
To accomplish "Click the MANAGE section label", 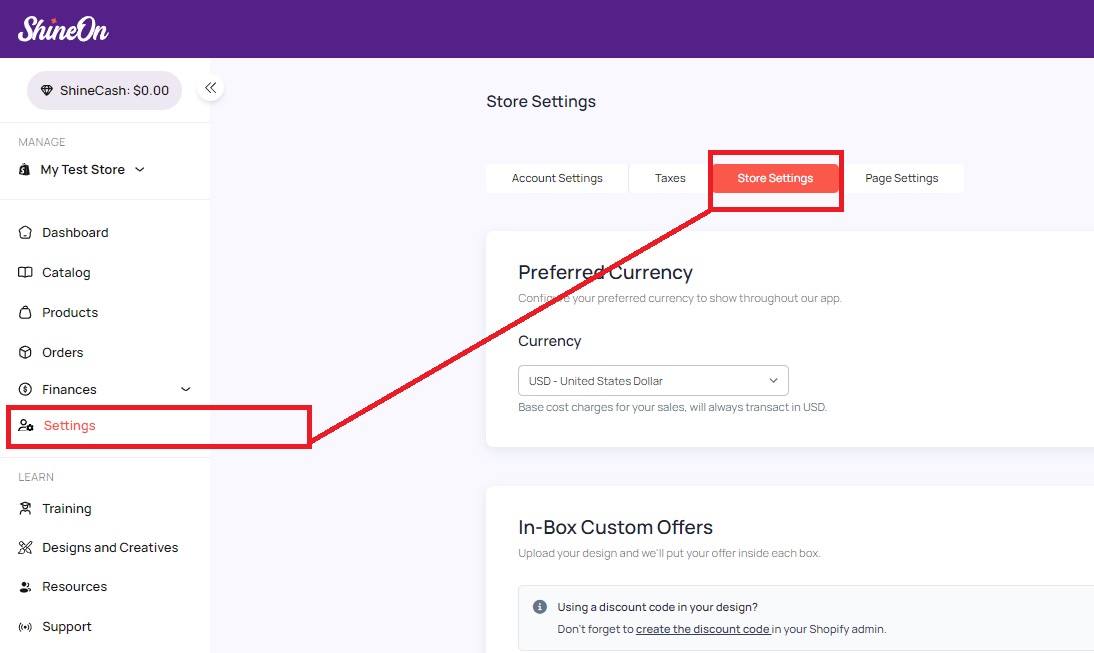I will (x=42, y=142).
